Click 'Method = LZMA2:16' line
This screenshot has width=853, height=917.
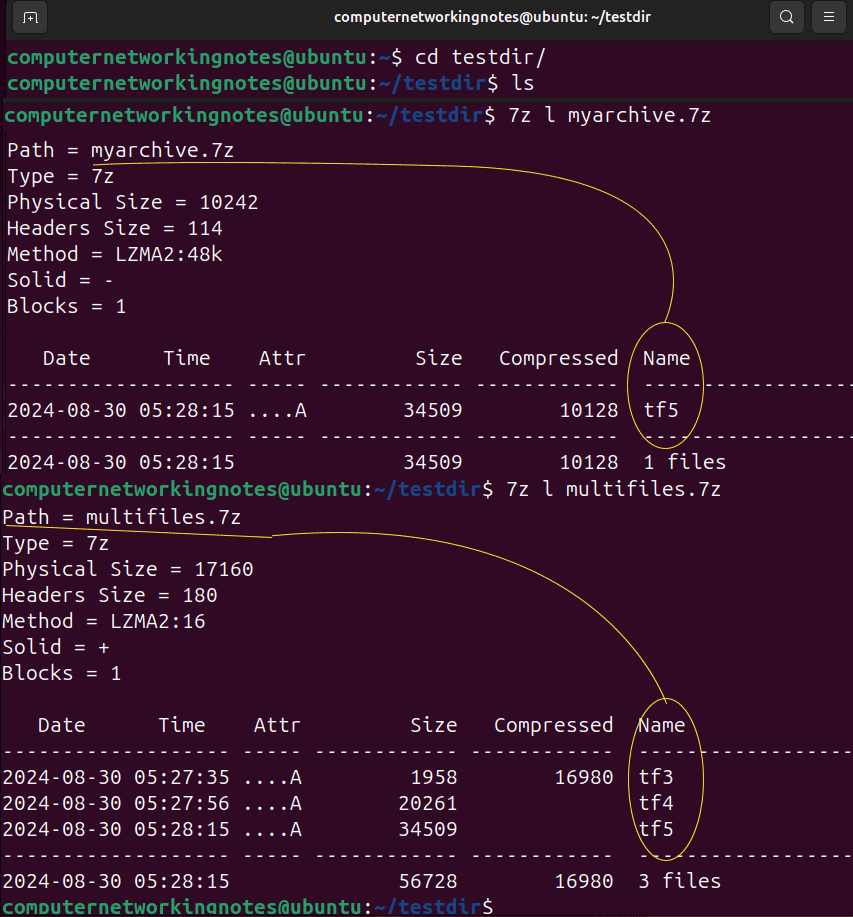pos(104,621)
